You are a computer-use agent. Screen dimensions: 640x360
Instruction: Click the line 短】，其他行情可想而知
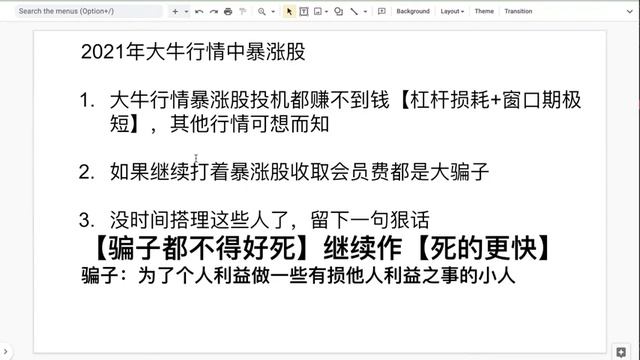pos(219,124)
